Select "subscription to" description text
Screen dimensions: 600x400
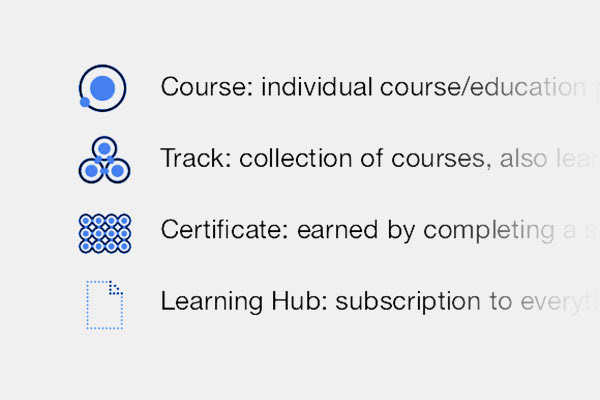[420, 301]
